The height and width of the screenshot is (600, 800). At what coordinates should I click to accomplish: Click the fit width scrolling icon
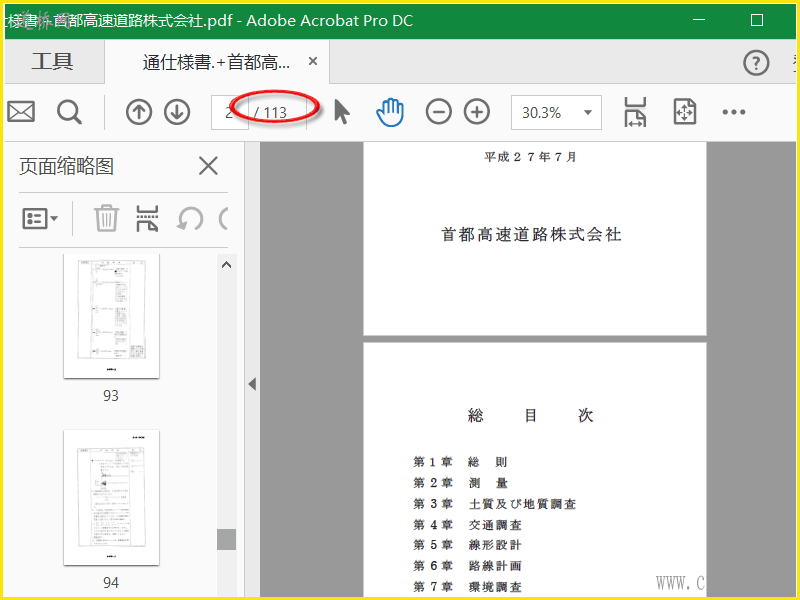(x=635, y=112)
